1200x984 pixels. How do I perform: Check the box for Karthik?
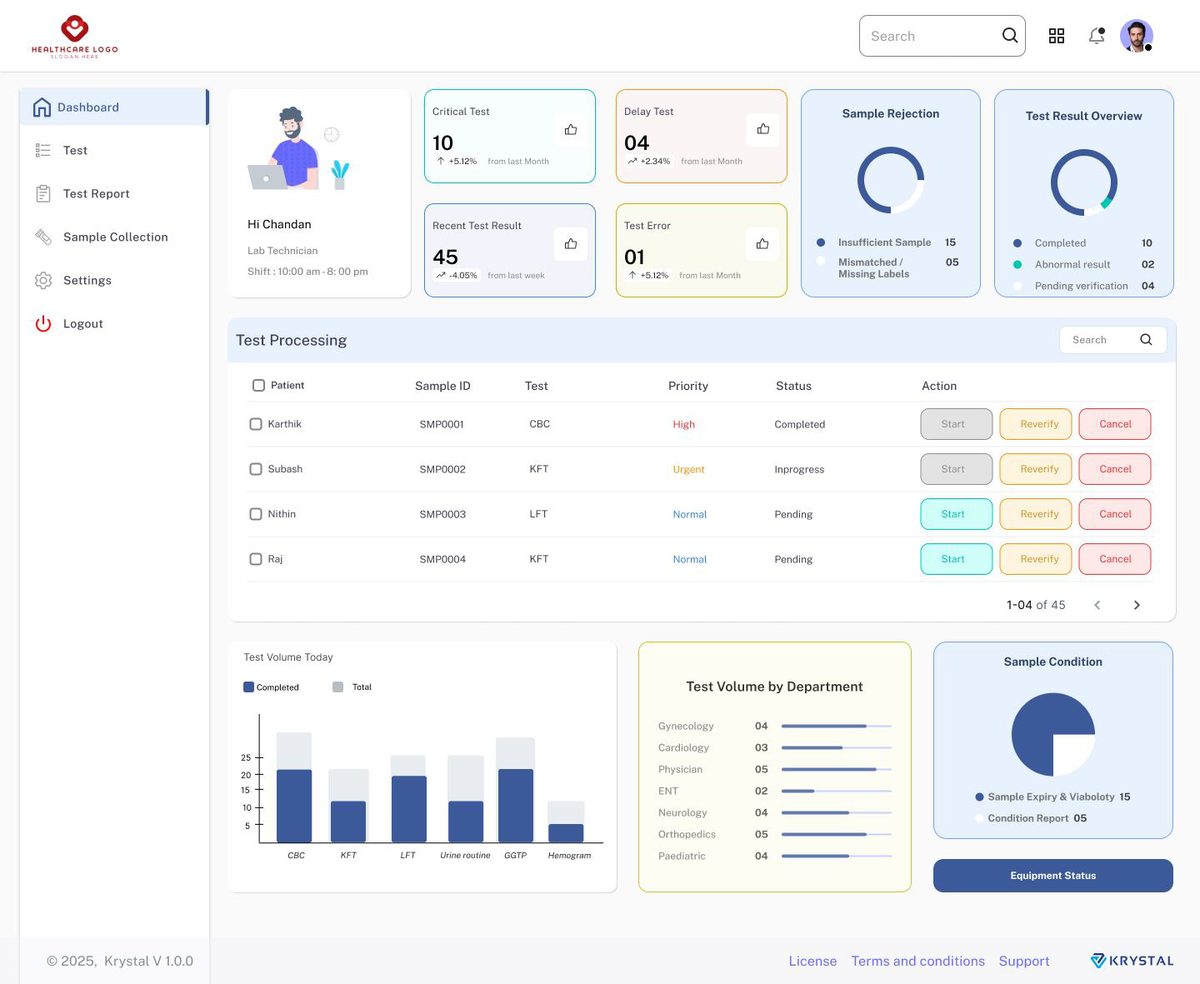click(256, 424)
